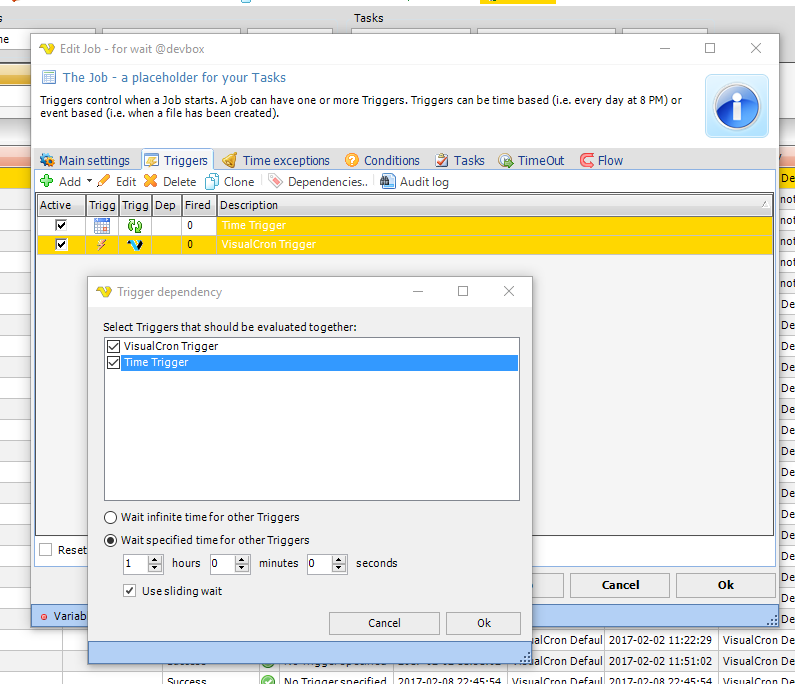Click Ok in Trigger dependency dialog
The image size is (795, 684).
coord(483,623)
